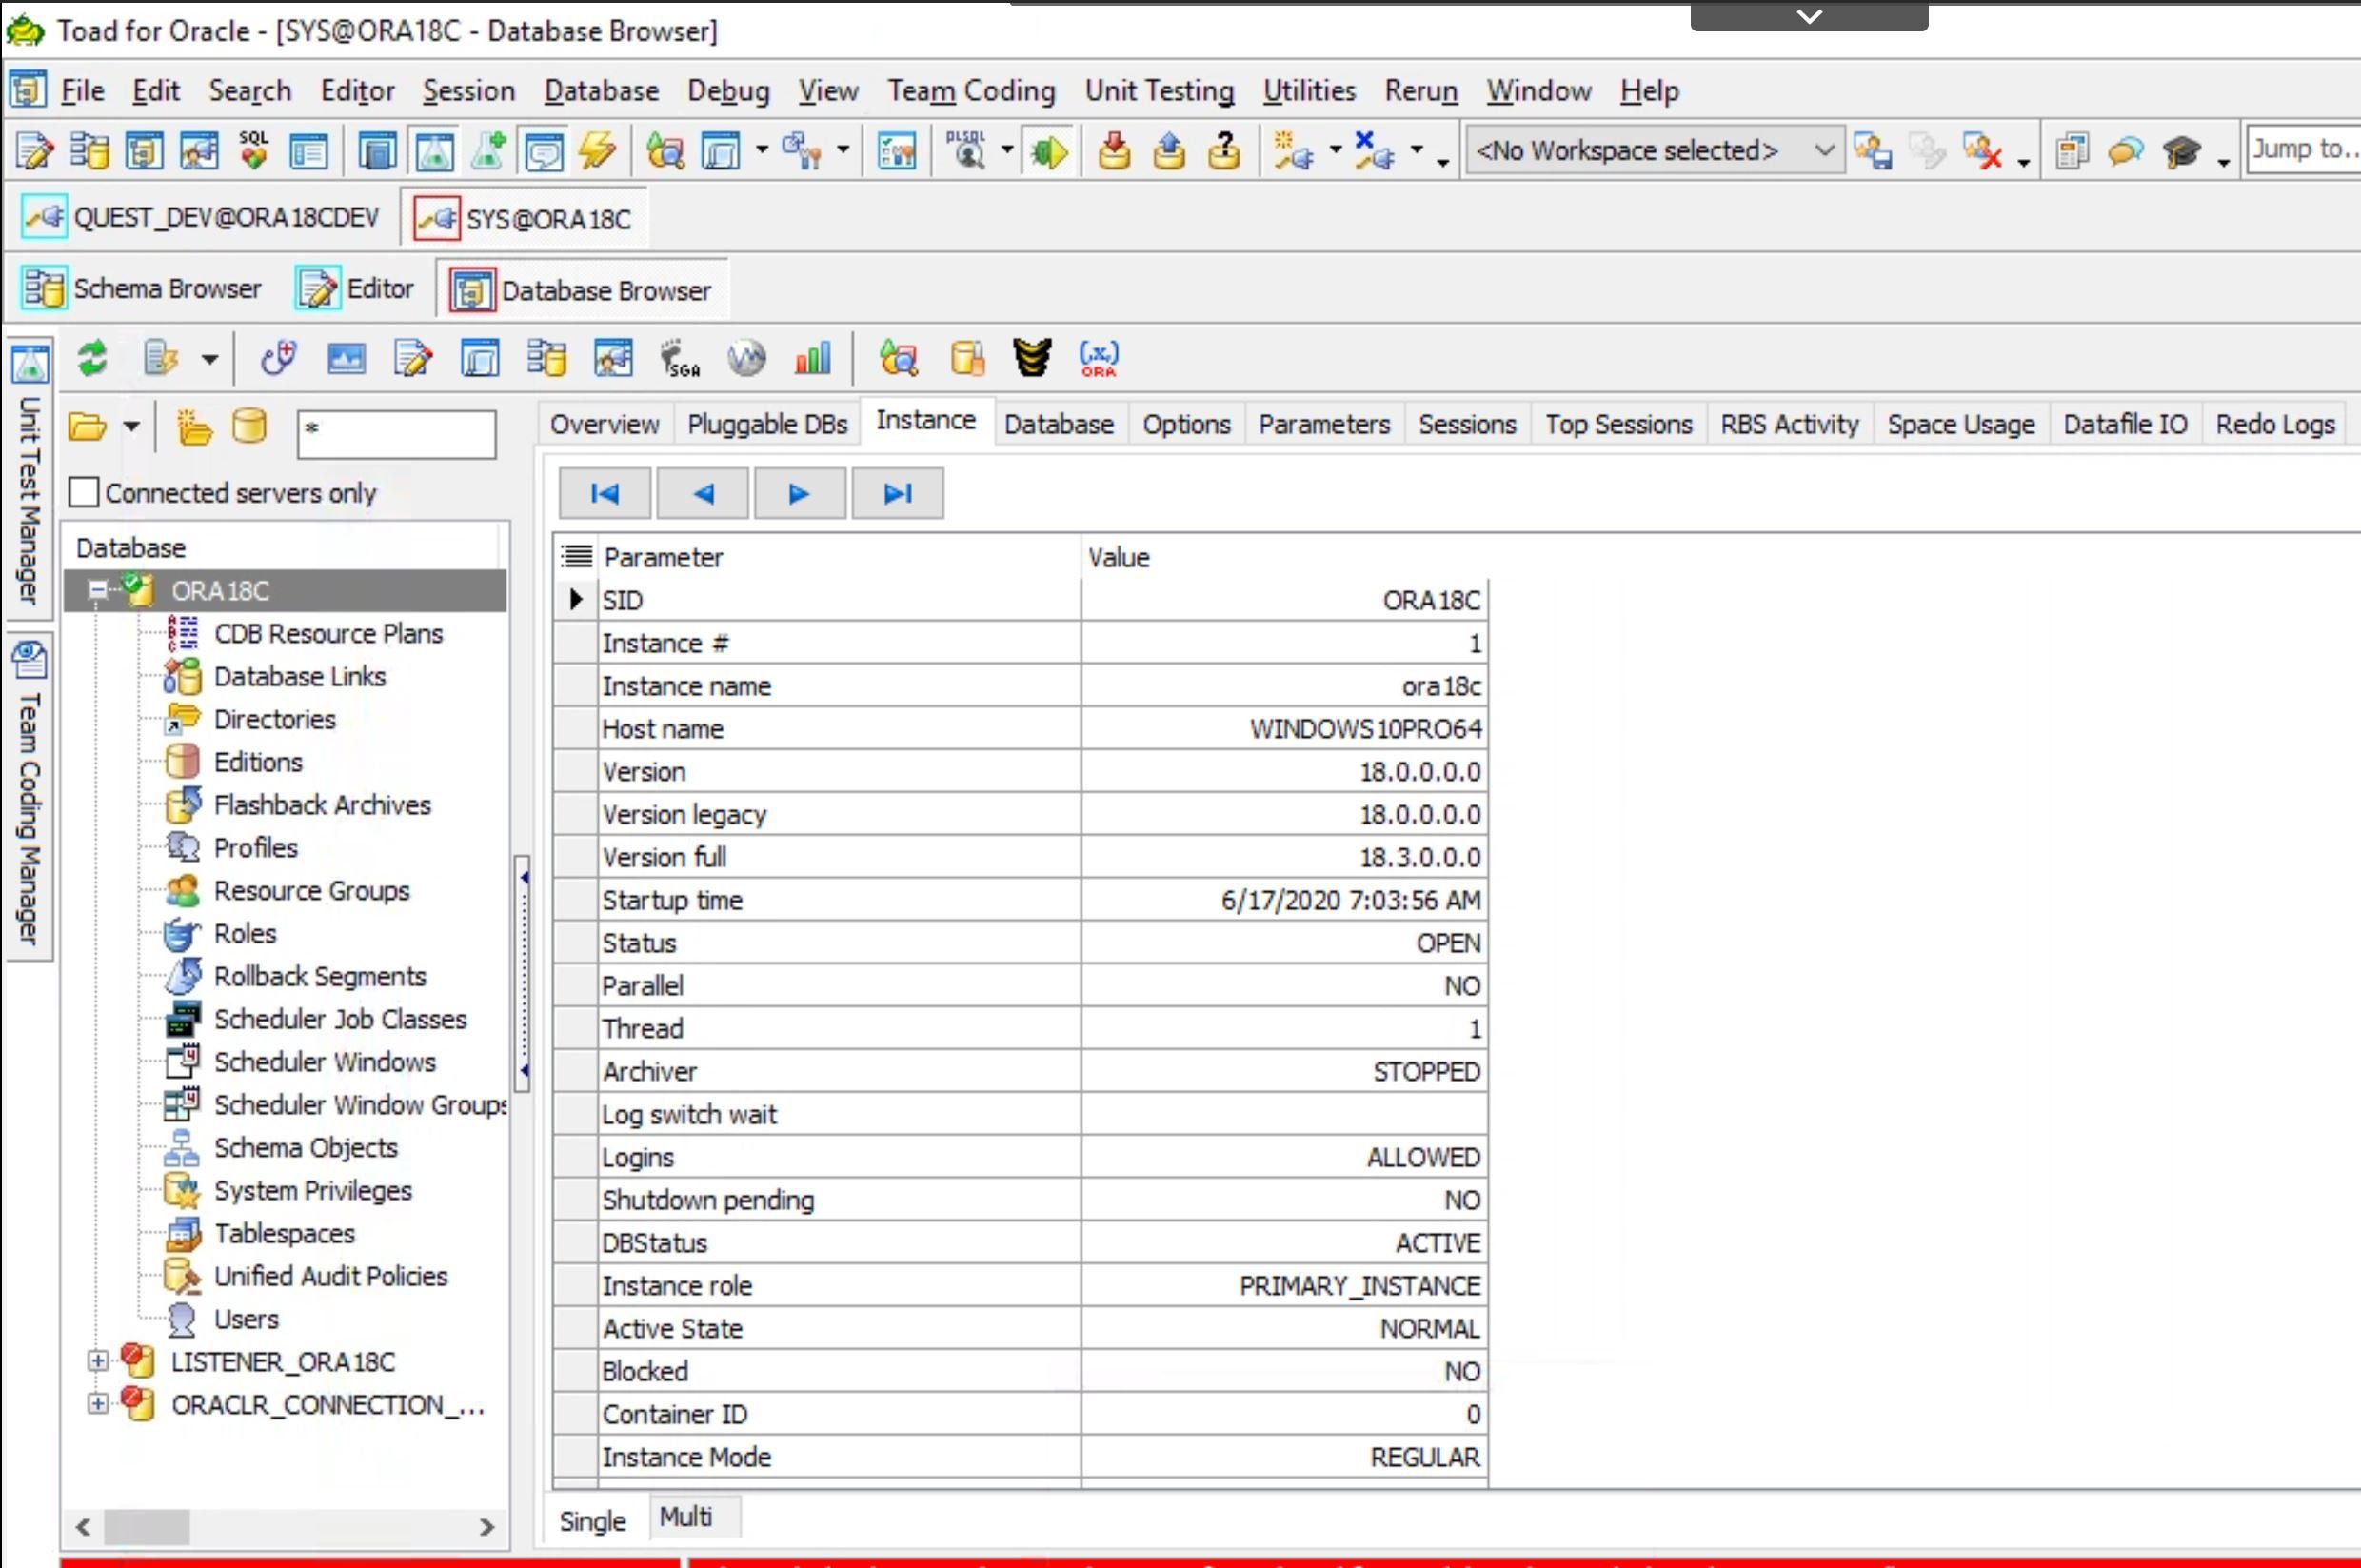Switch to QUEST_DEV@ORA18CDEV connection

pos(202,218)
